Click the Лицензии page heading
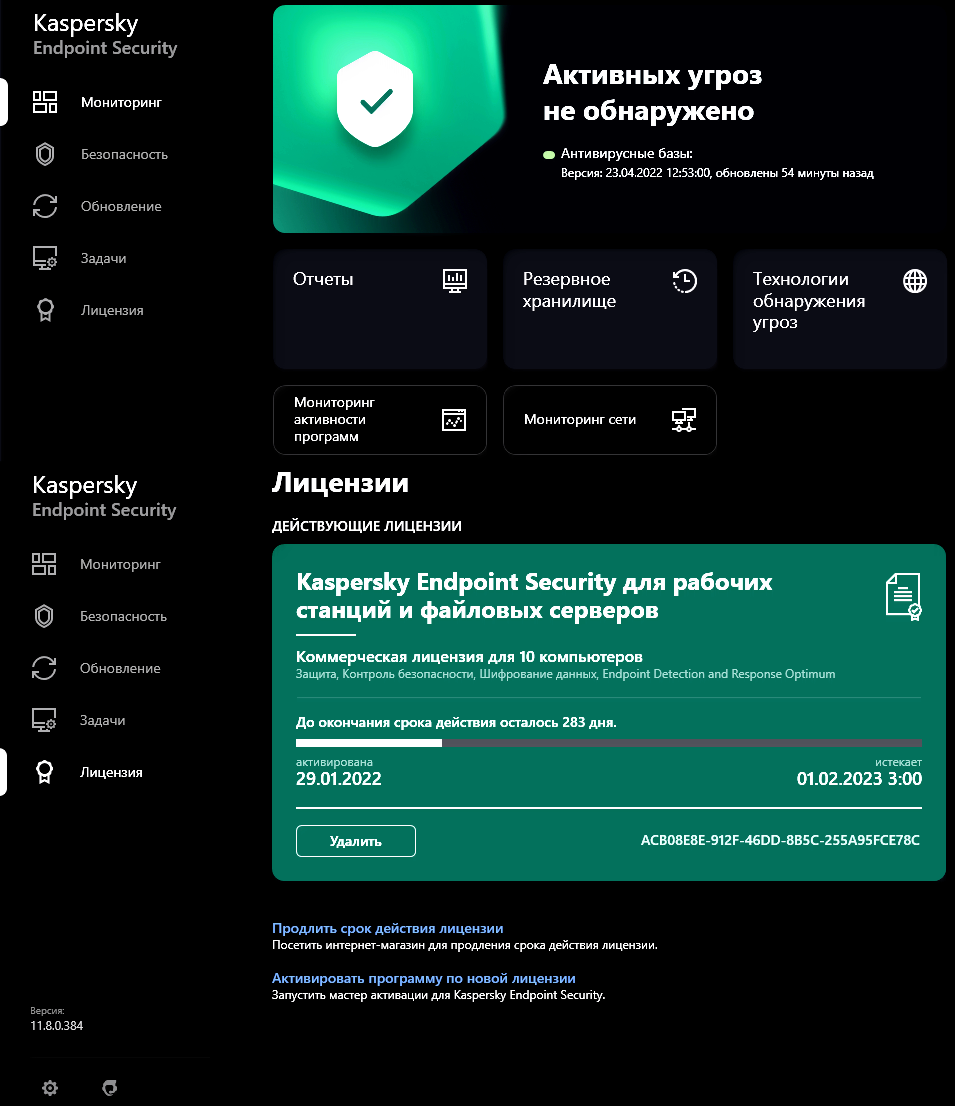This screenshot has height=1106, width=955. 341,483
